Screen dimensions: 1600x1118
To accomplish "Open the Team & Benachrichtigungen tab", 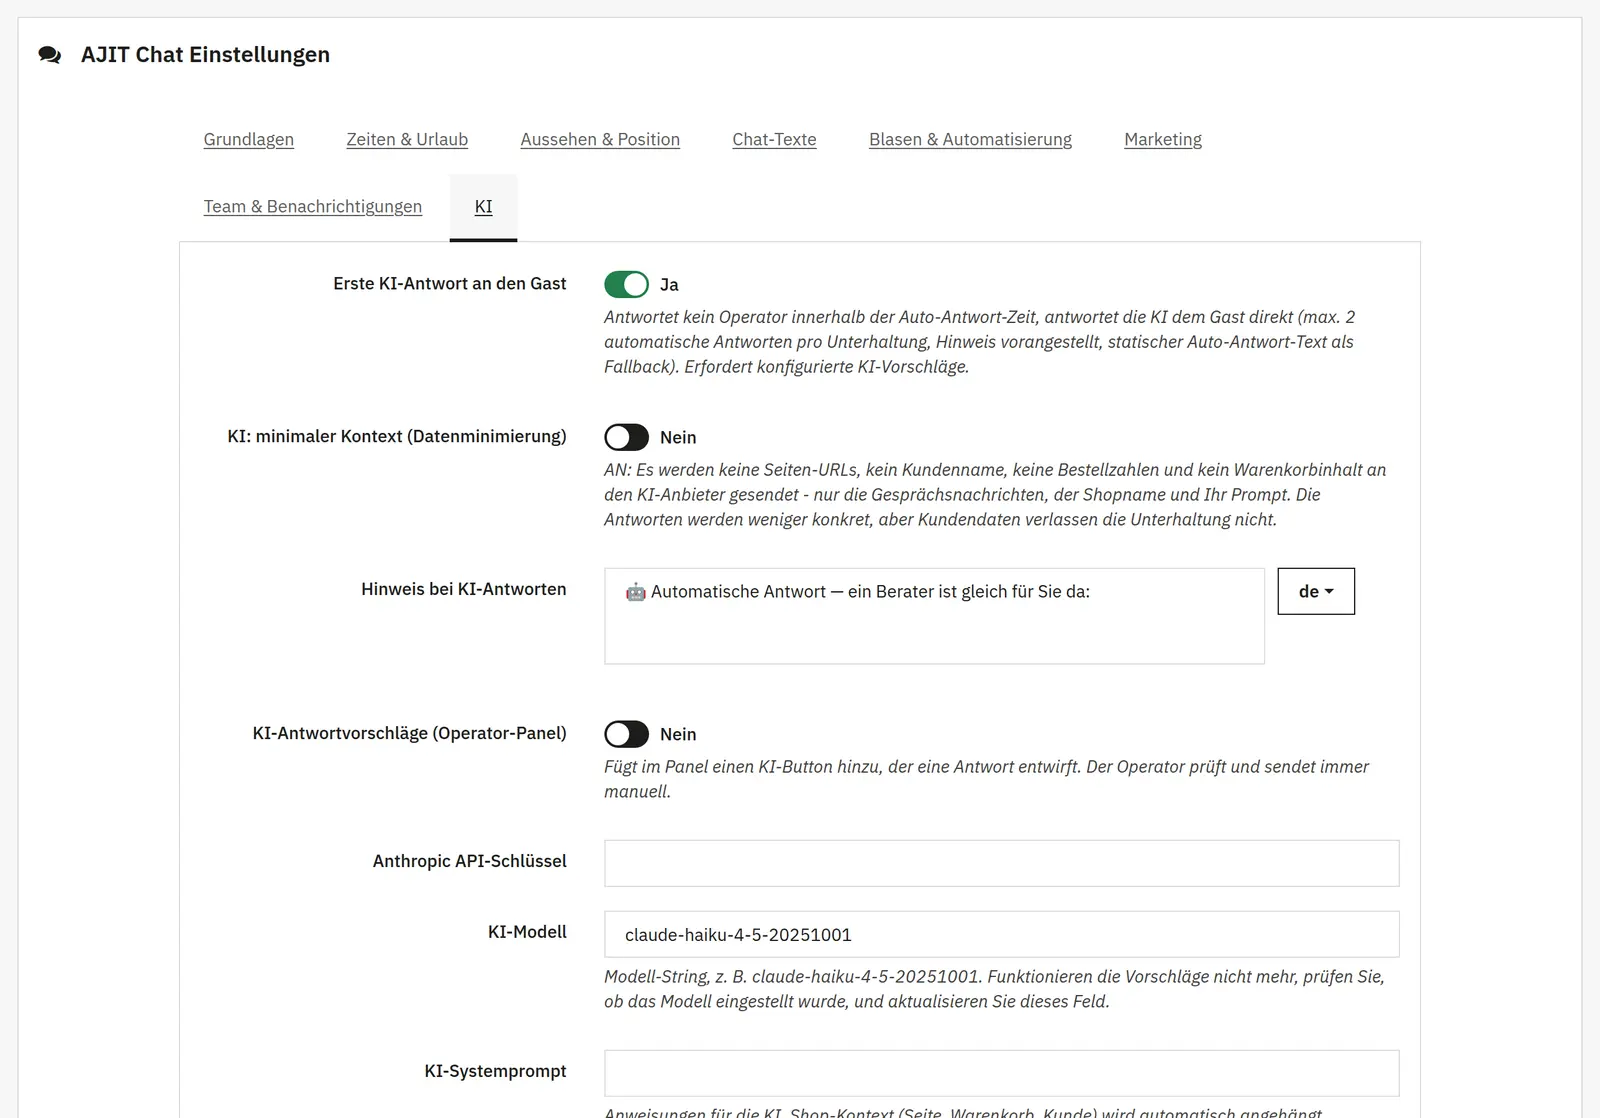I will pos(313,206).
